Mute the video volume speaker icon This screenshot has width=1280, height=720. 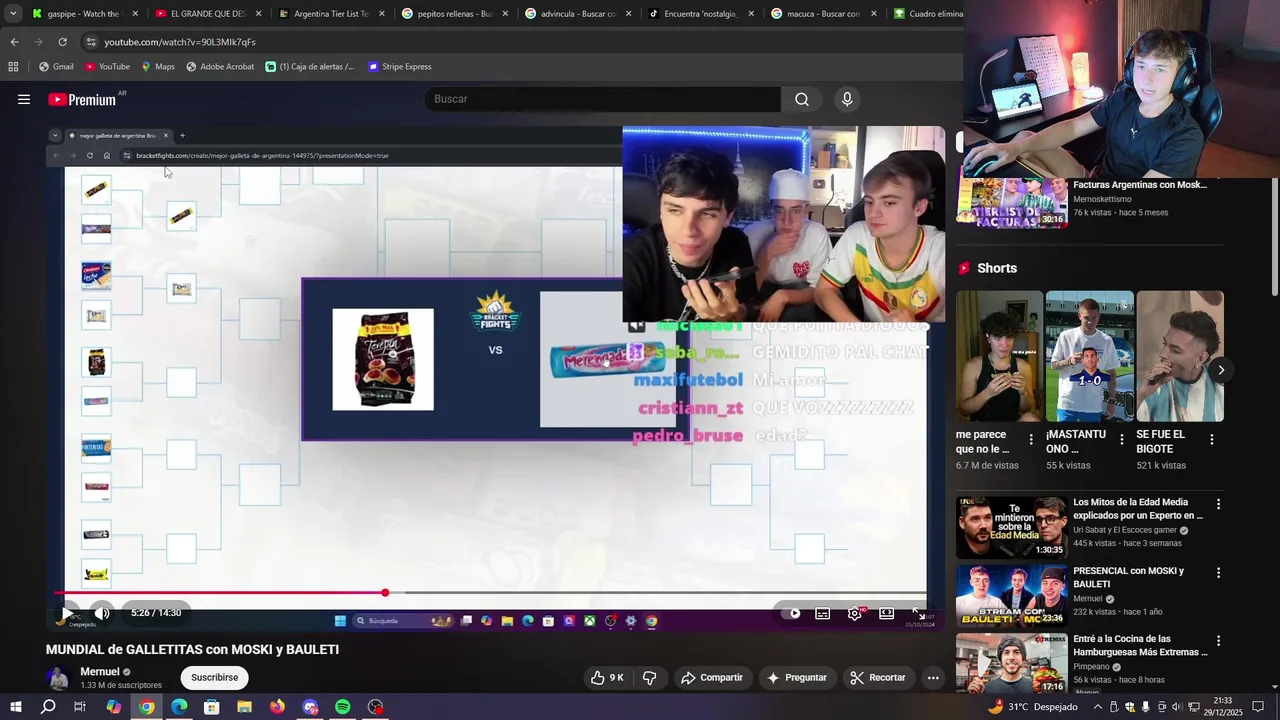pyautogui.click(x=102, y=613)
